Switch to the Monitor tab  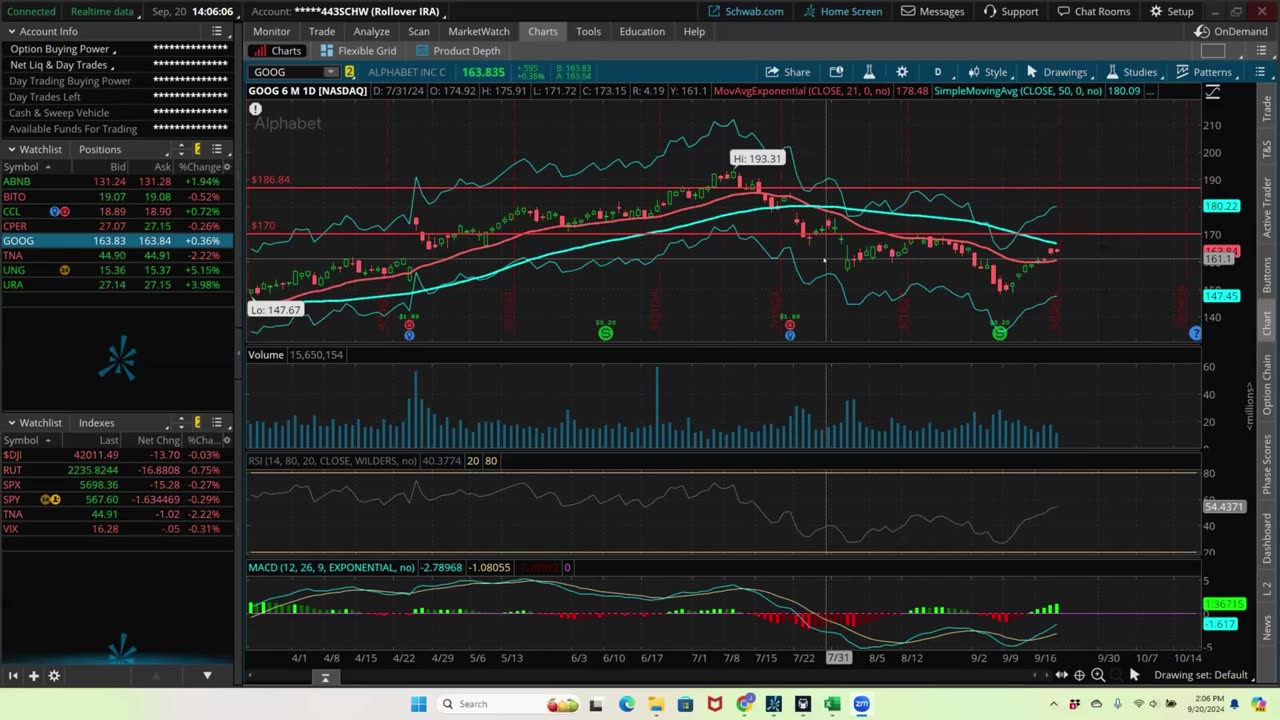[x=271, y=31]
